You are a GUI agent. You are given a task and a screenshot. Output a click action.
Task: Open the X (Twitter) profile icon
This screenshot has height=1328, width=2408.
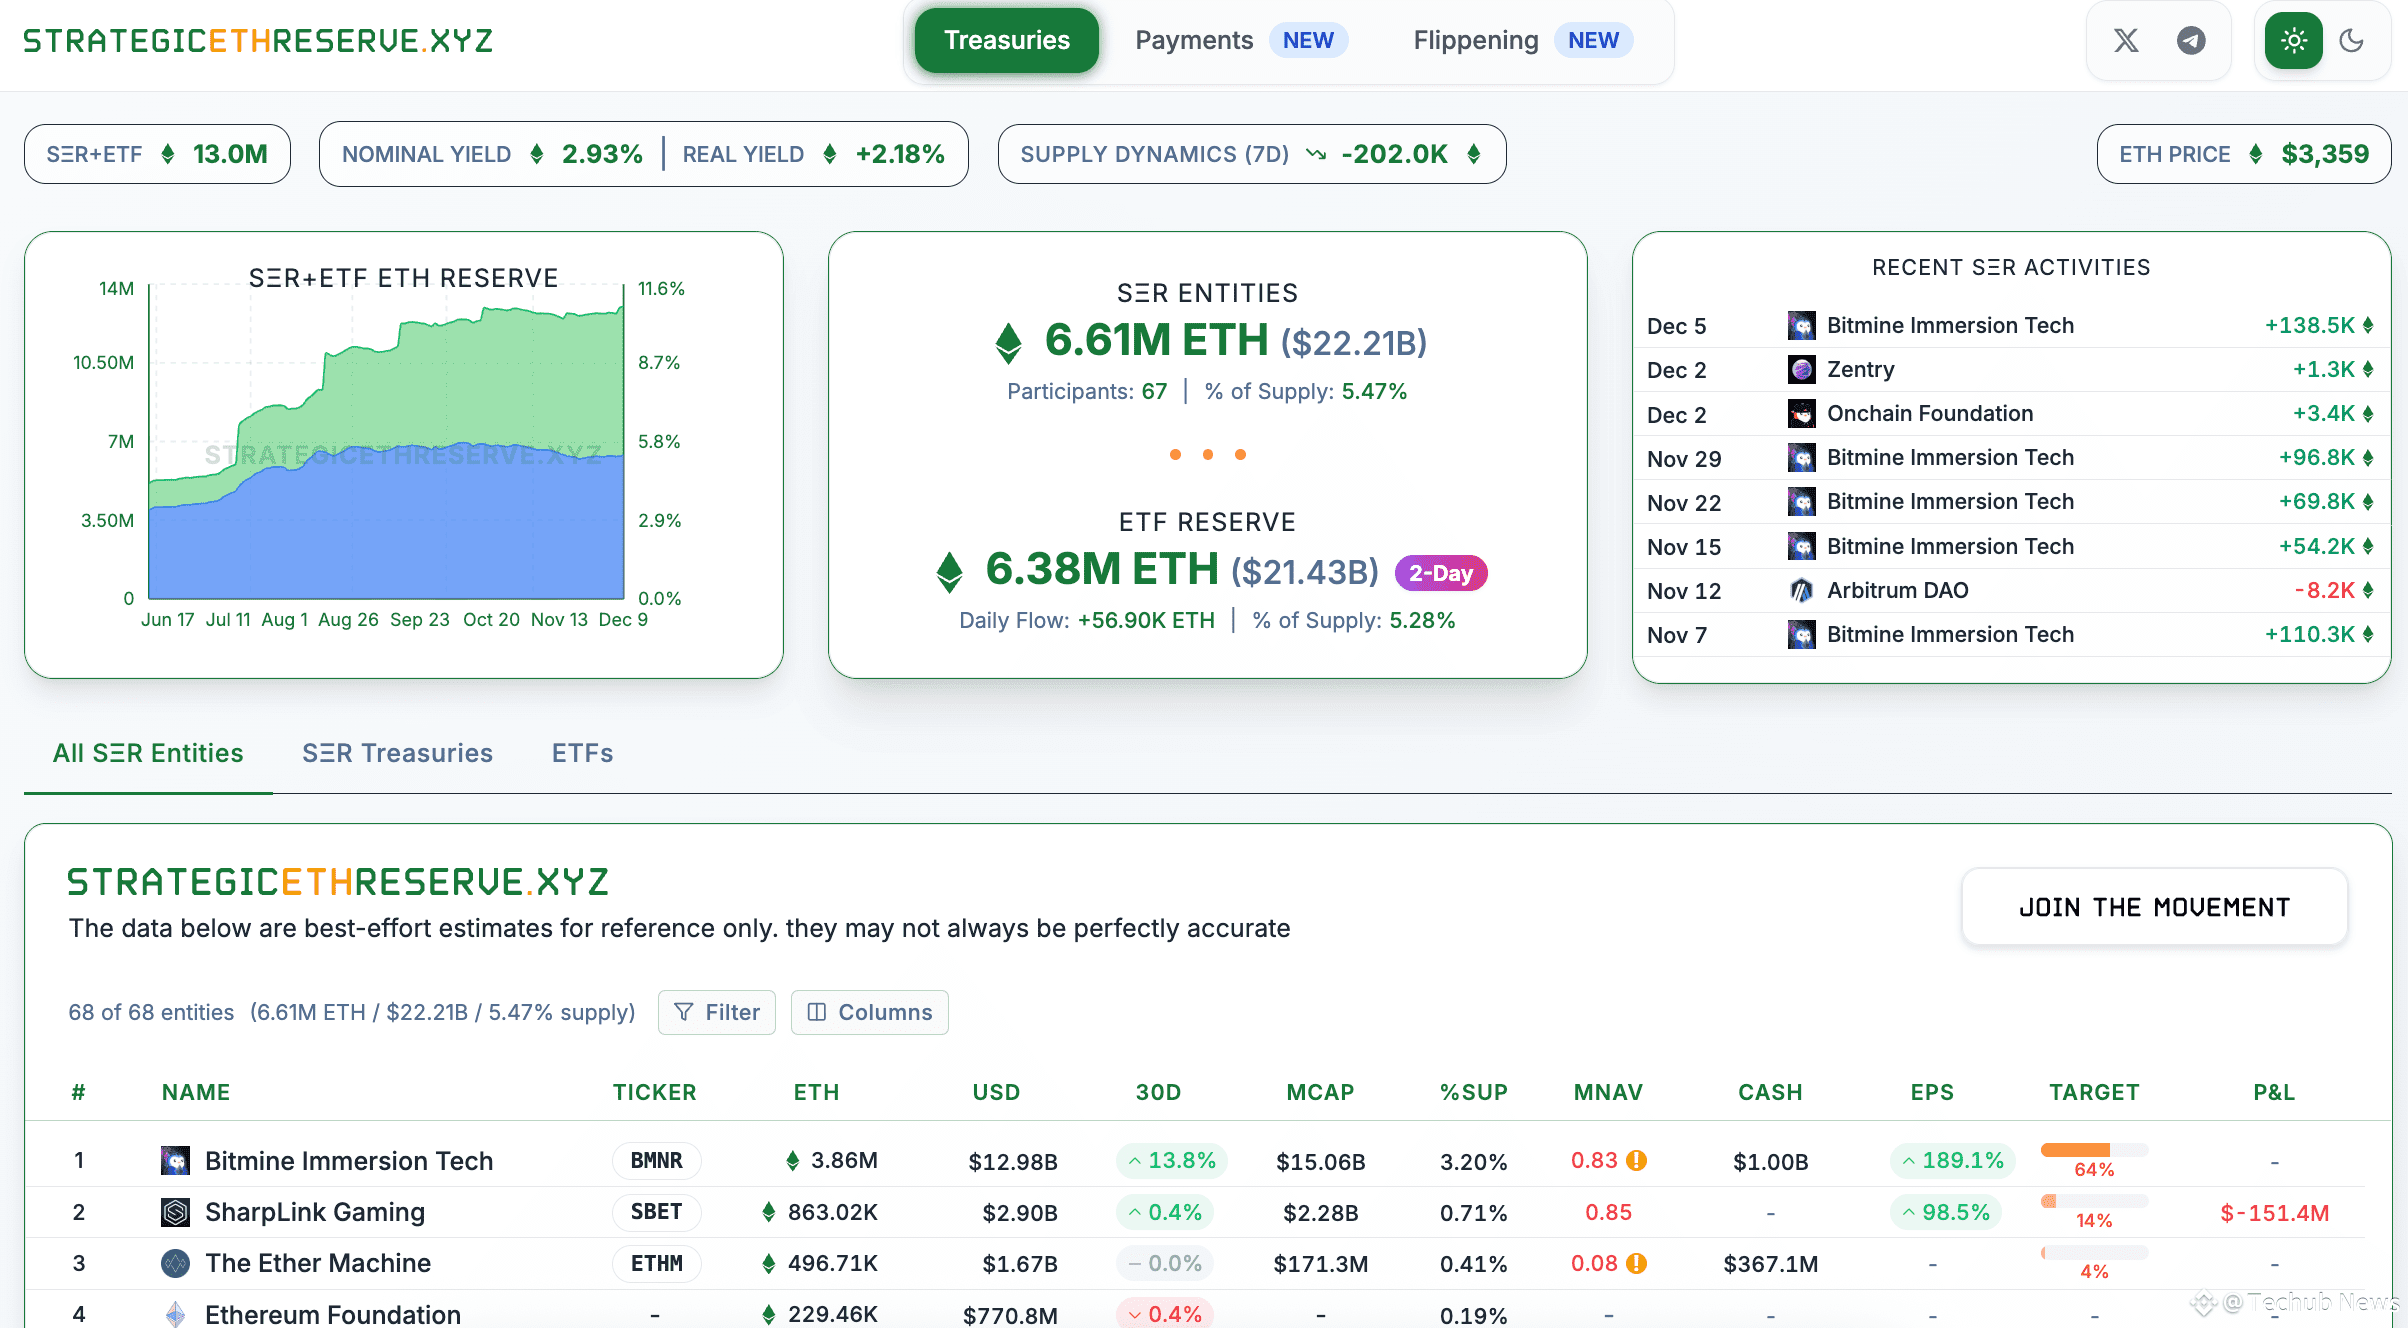pyautogui.click(x=2125, y=41)
